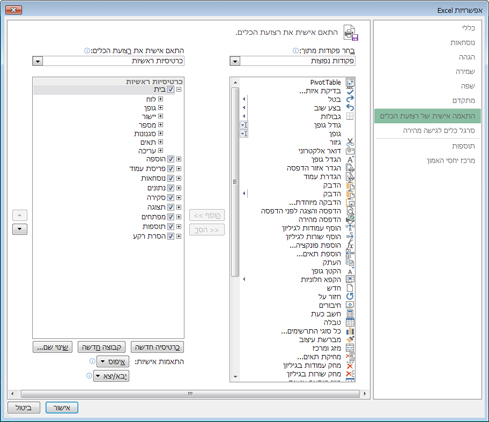Select the Undo (בטל) arrow icon

click(350, 99)
